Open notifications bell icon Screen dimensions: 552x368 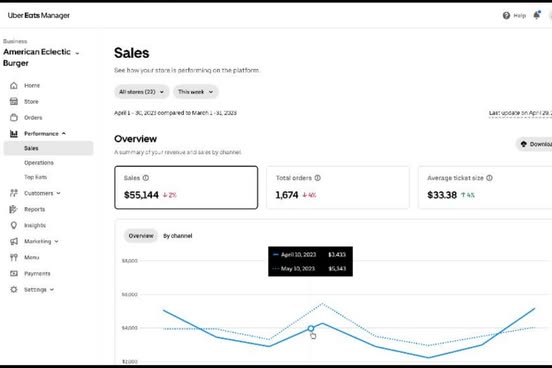click(x=537, y=15)
